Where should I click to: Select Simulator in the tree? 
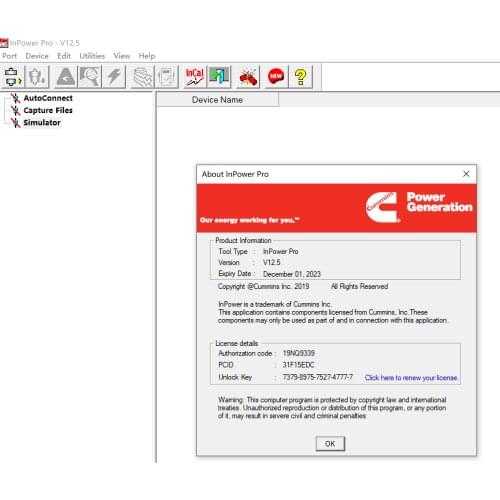click(42, 123)
